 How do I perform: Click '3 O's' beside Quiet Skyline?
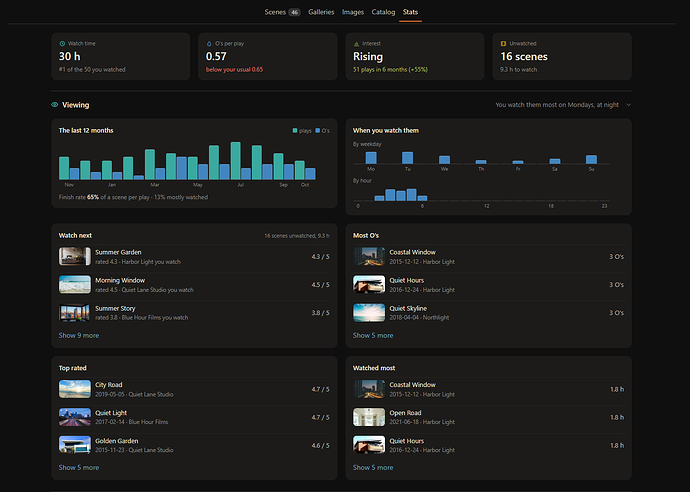617,313
